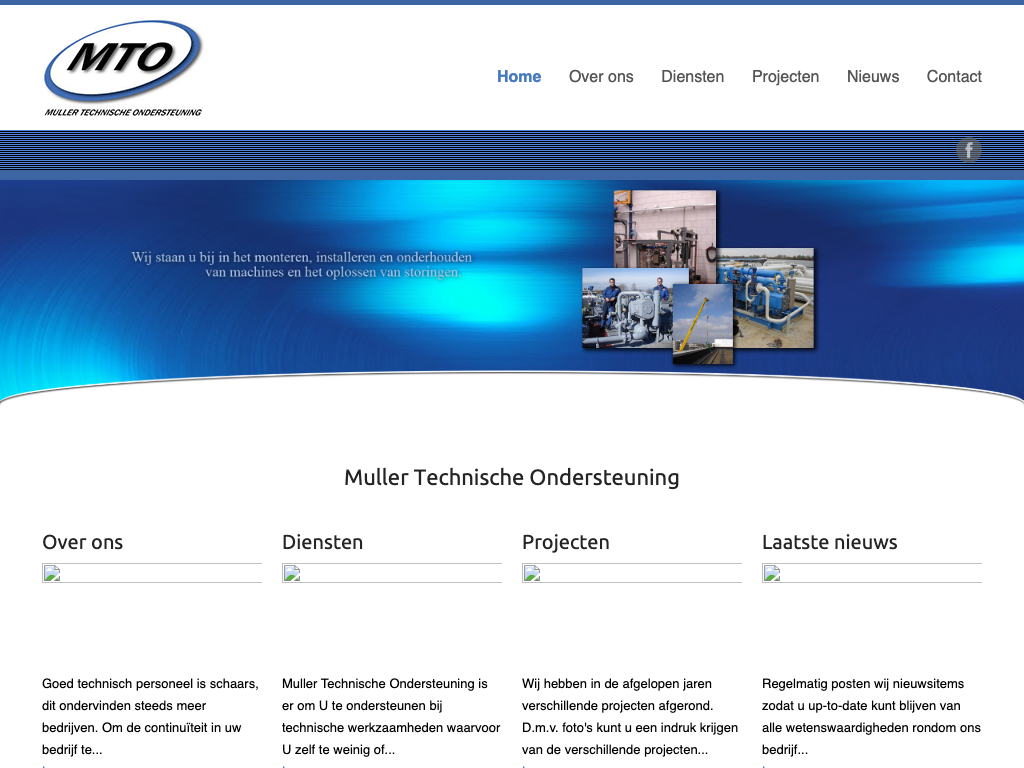Click broken image icon under Diensten
This screenshot has width=1024, height=768.
(292, 574)
